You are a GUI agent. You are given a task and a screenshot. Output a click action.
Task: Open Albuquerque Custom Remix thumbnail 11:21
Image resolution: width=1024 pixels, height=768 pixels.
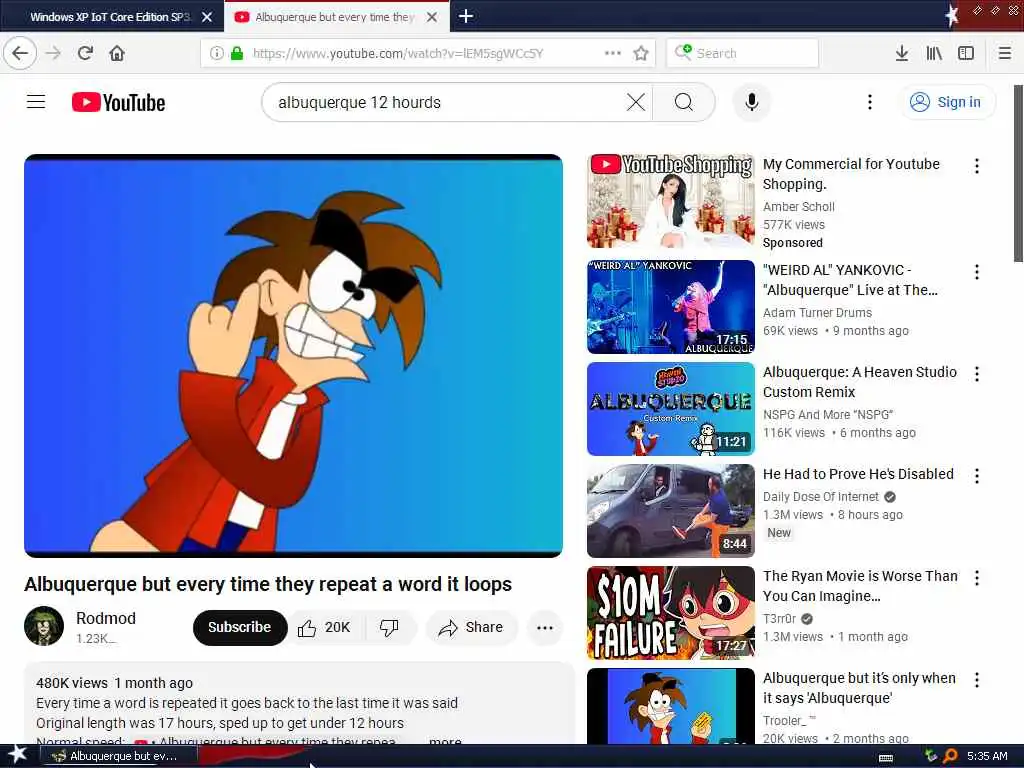671,409
